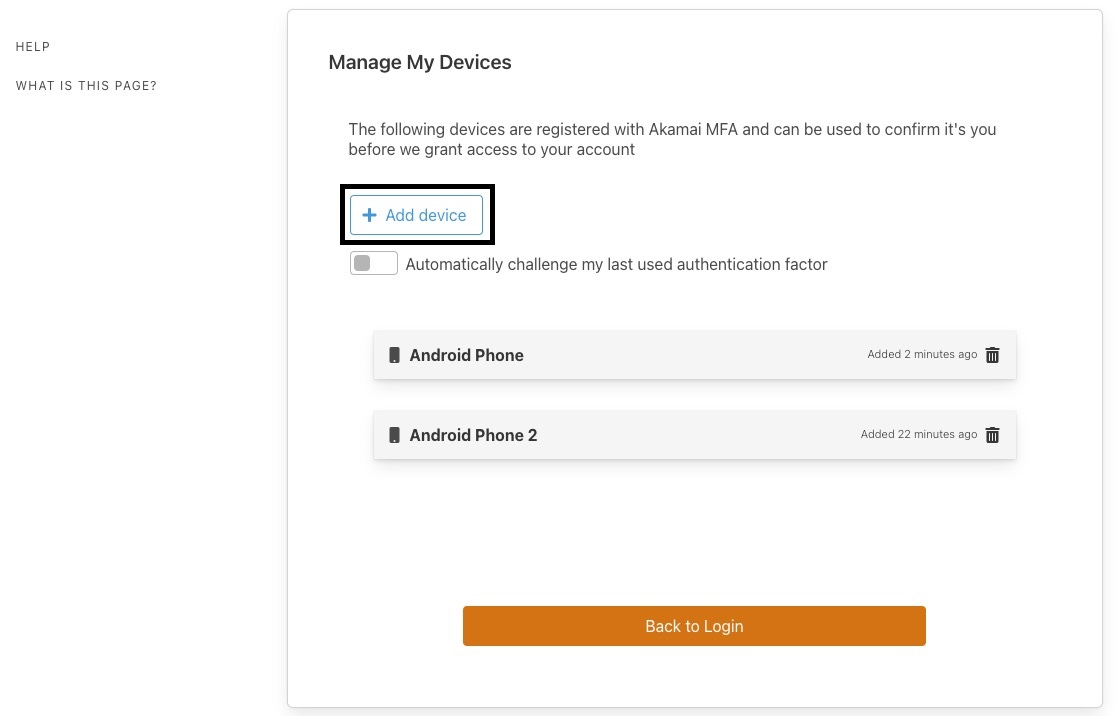
Task: Click trash icon for Android Phone 2
Action: pos(992,435)
